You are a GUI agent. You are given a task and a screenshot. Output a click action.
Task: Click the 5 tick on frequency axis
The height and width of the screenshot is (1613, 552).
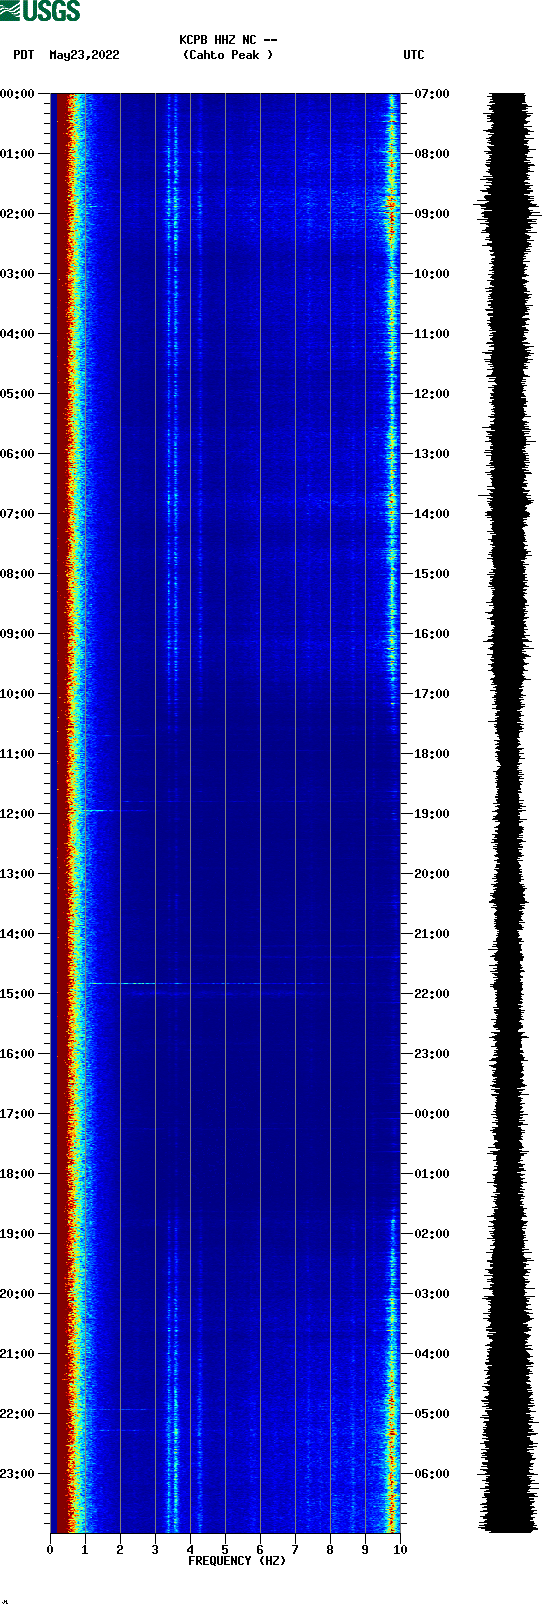(225, 1550)
